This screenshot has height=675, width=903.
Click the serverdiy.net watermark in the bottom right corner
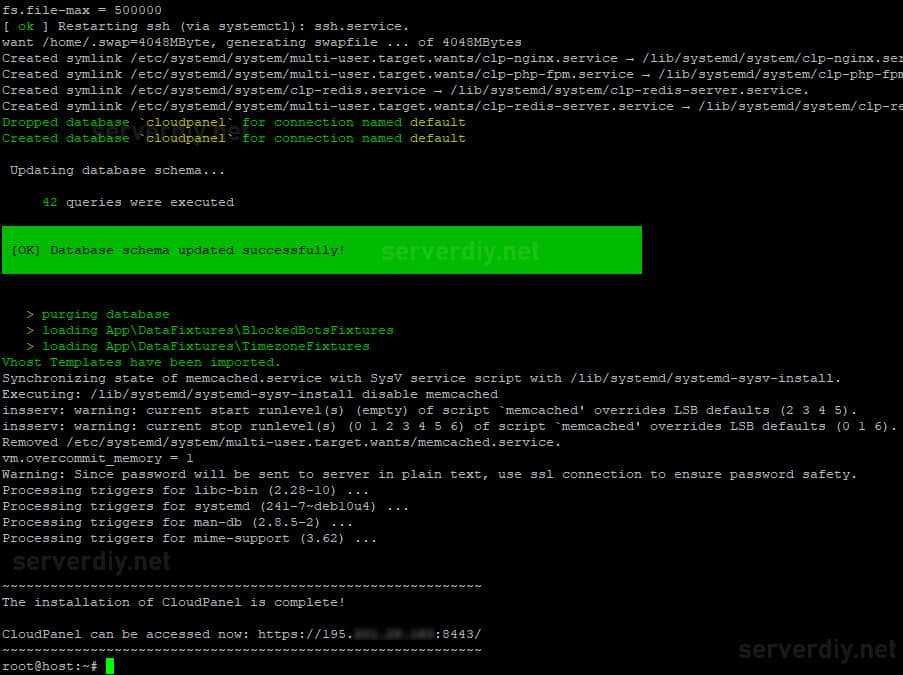817,650
